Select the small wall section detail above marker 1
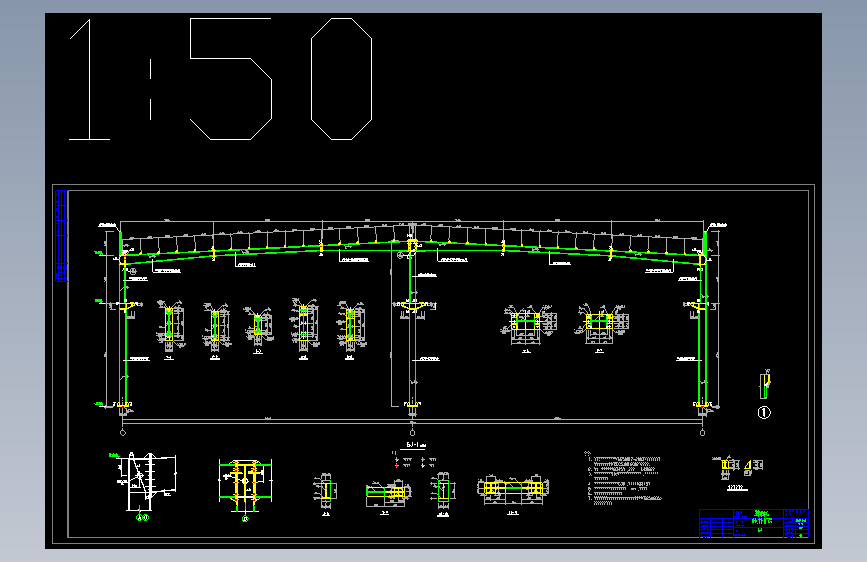Viewport: 867px width, 562px height. pyautogui.click(x=765, y=385)
